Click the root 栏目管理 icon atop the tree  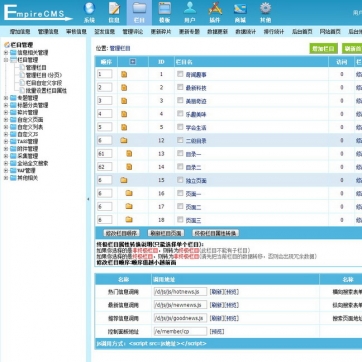tap(6, 45)
